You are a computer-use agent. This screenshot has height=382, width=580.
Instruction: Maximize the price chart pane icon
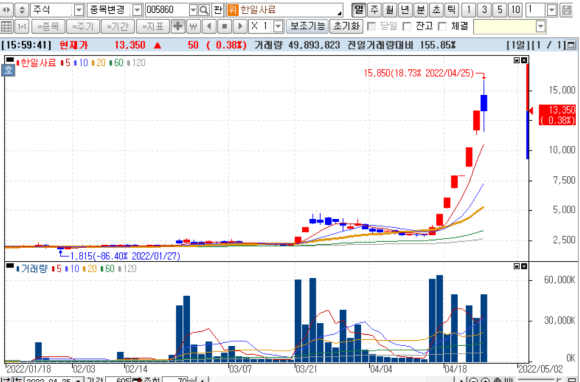[517, 60]
